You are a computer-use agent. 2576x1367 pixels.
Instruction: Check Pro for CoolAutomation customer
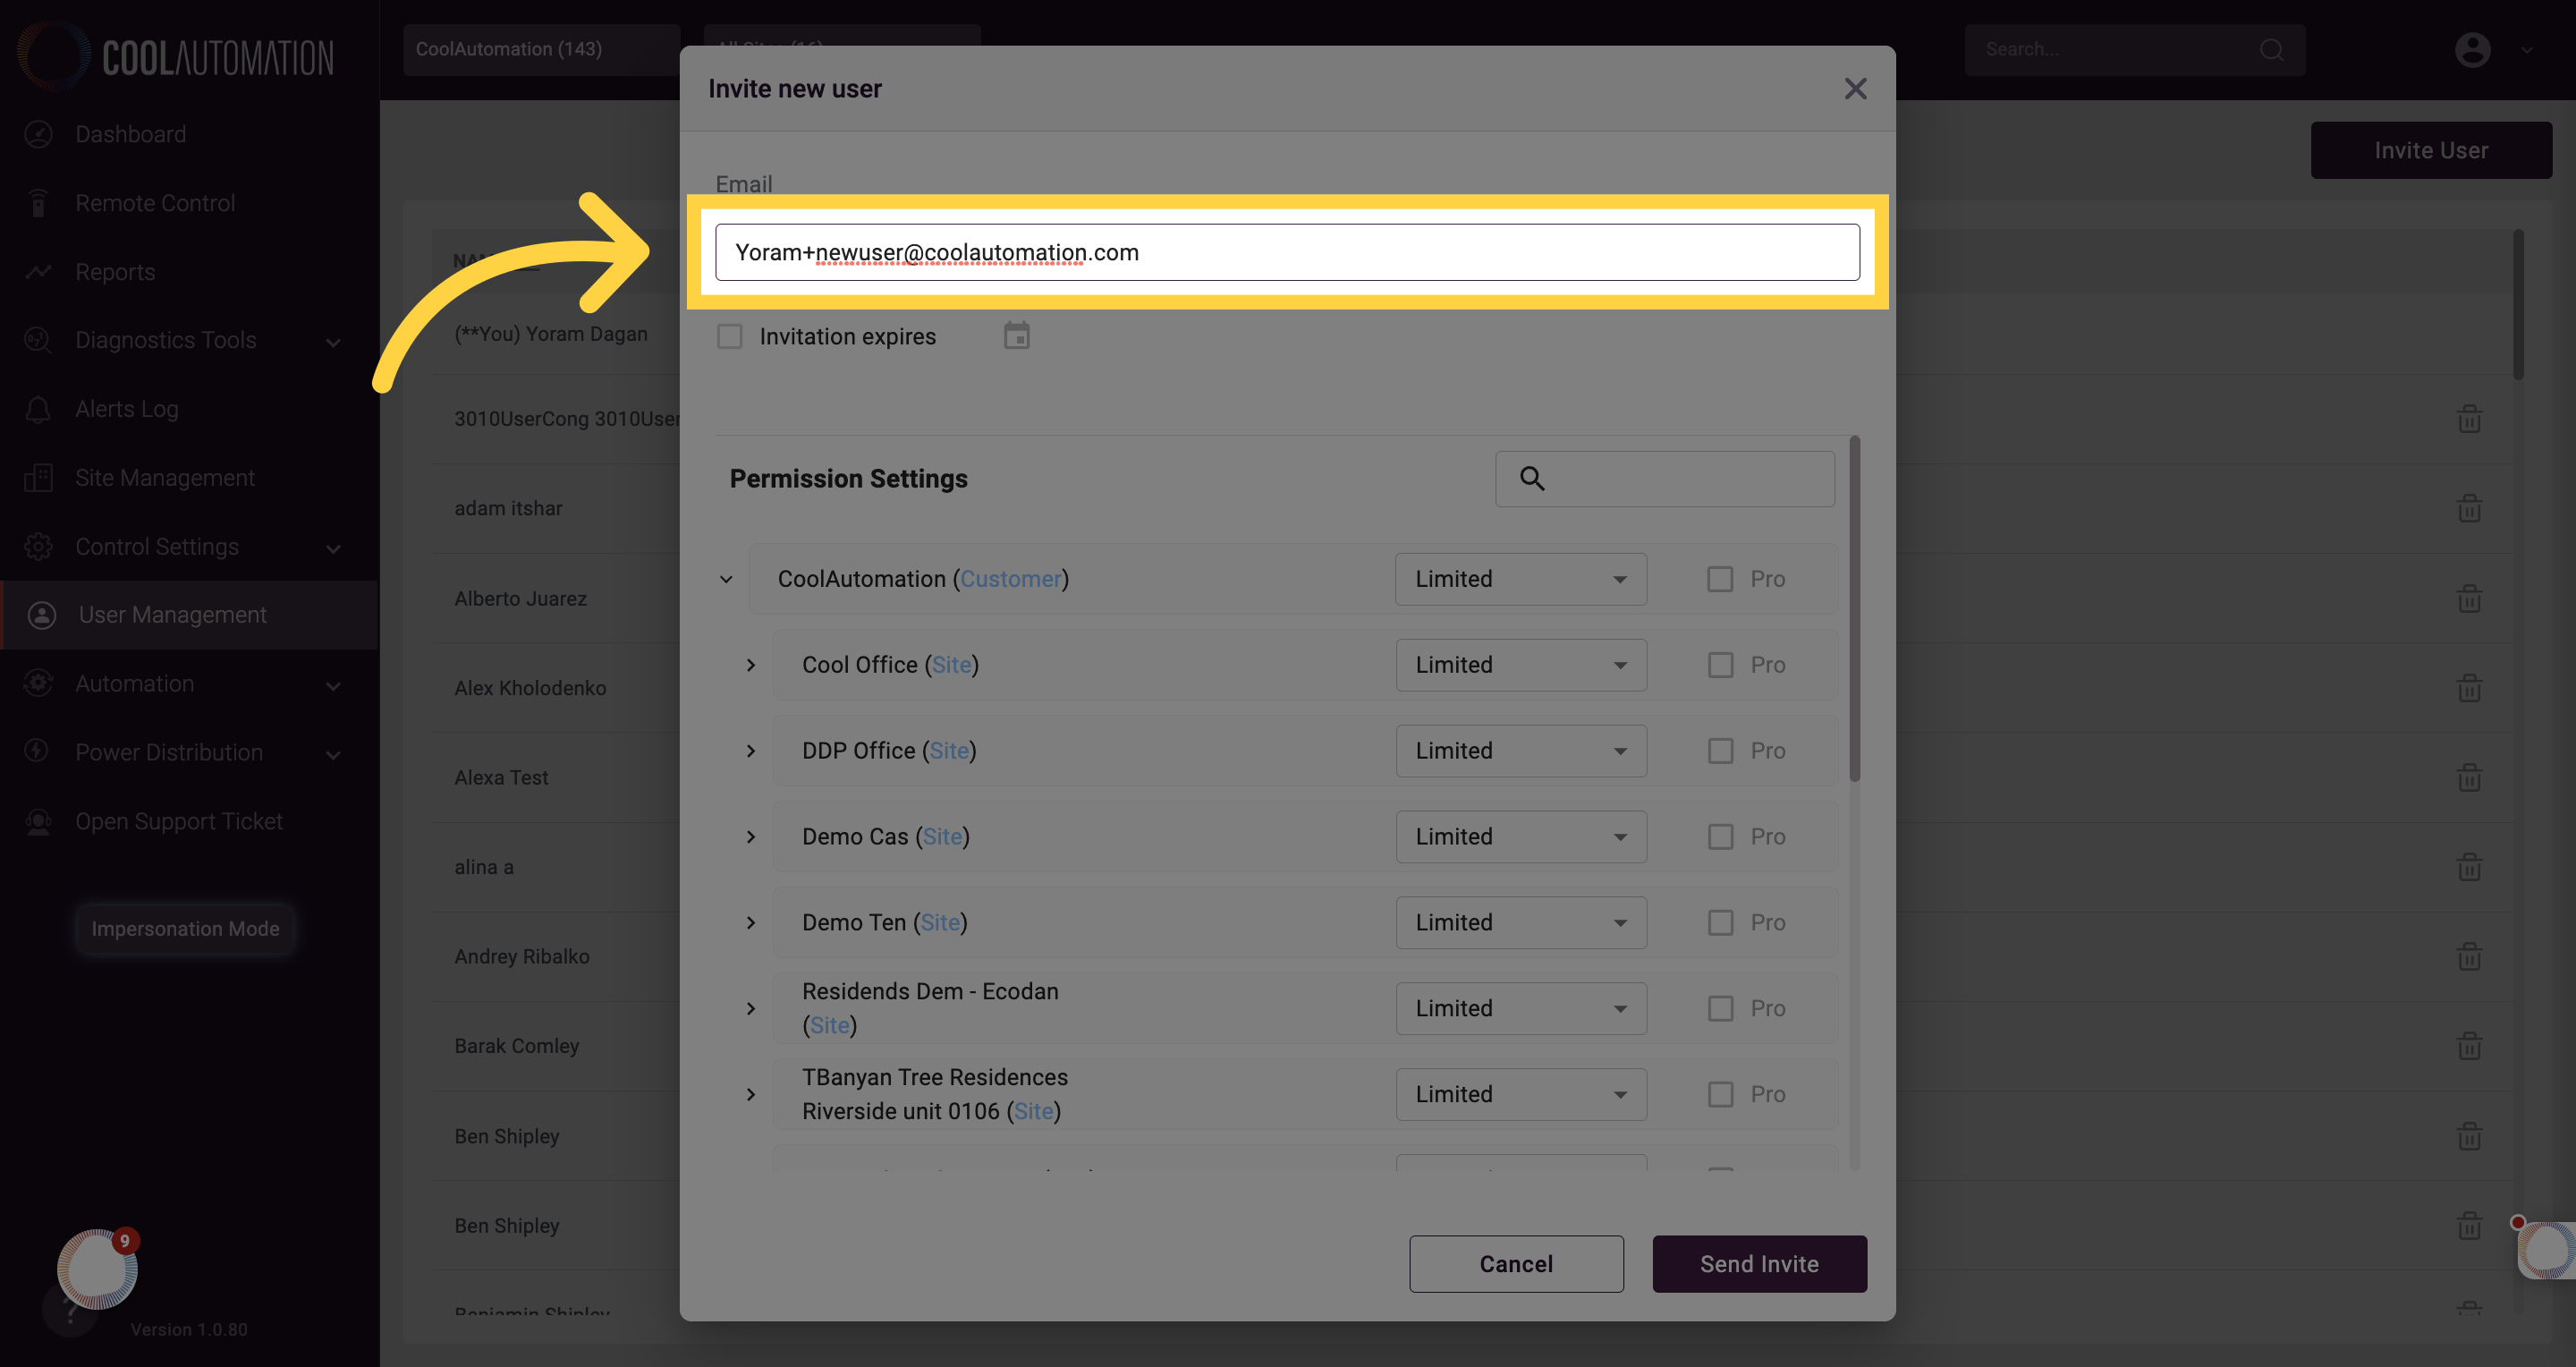1720,579
